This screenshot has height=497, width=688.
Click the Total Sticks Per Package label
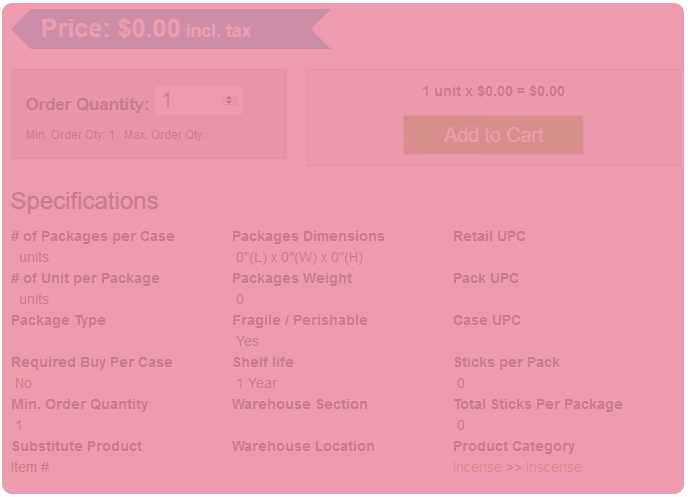538,404
